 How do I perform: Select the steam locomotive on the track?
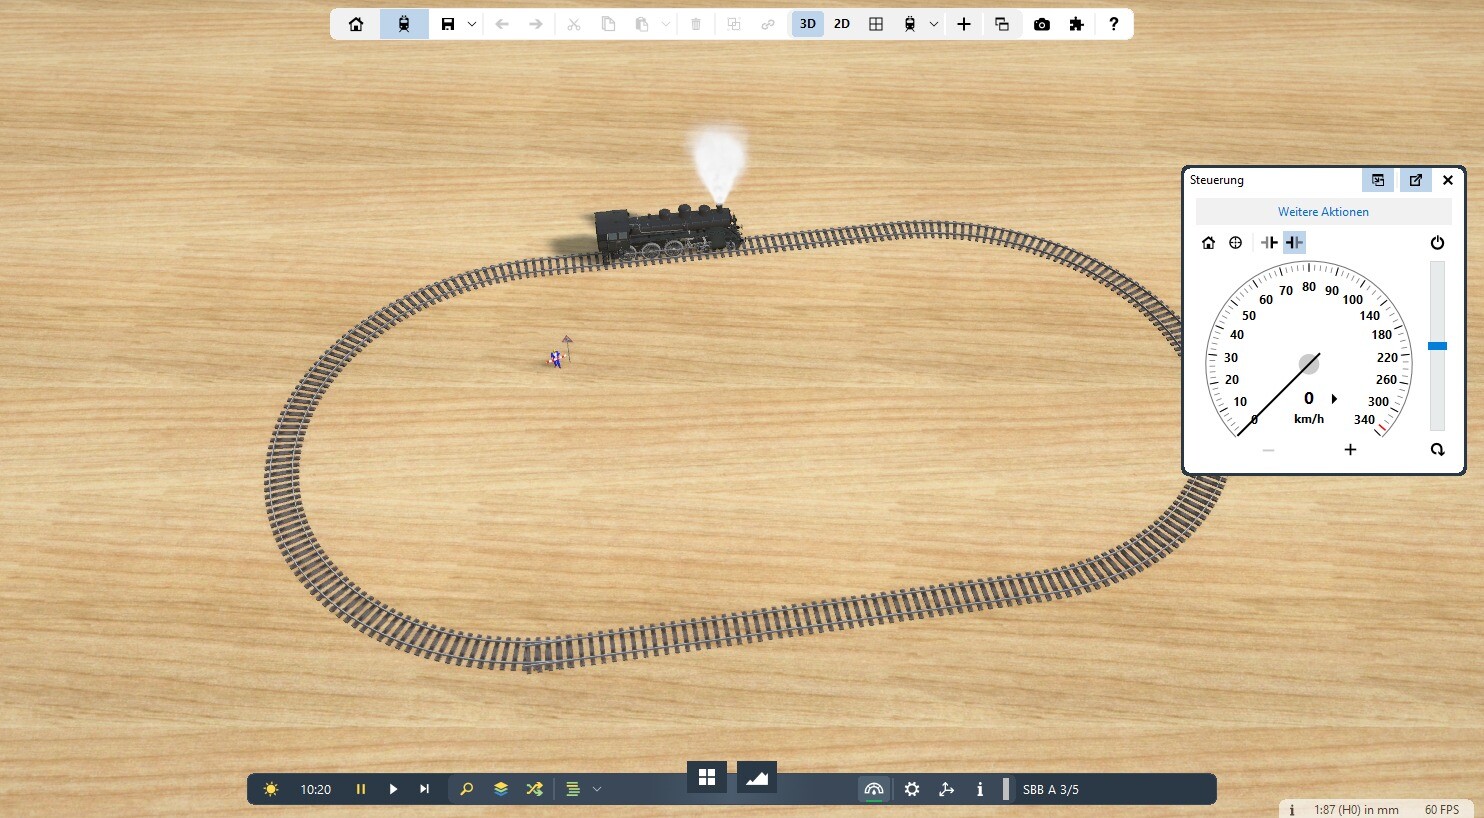(668, 232)
